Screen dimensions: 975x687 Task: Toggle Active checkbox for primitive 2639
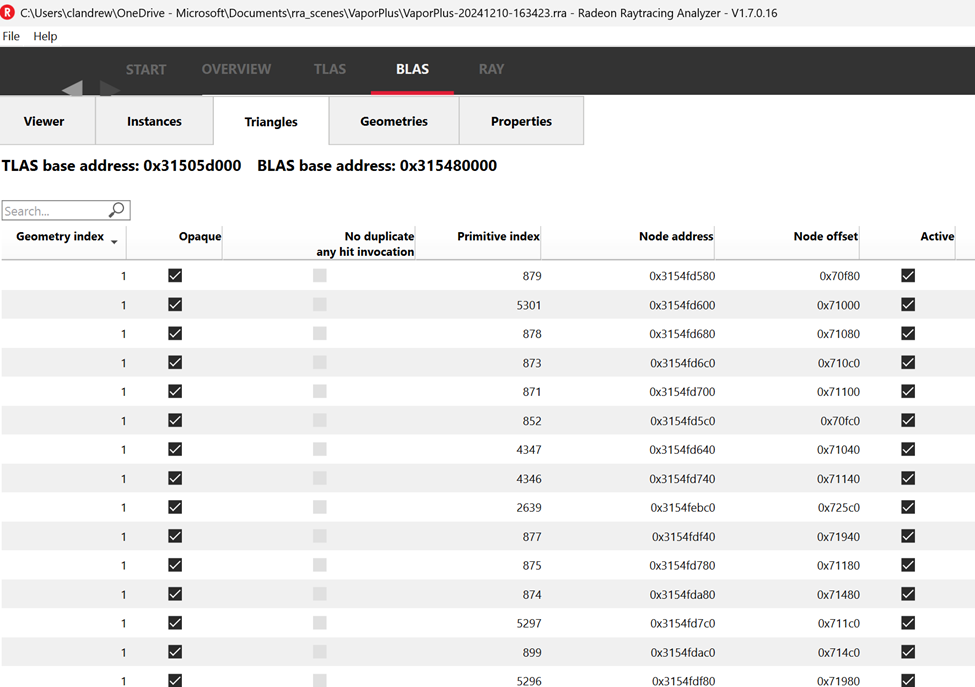[x=908, y=507]
